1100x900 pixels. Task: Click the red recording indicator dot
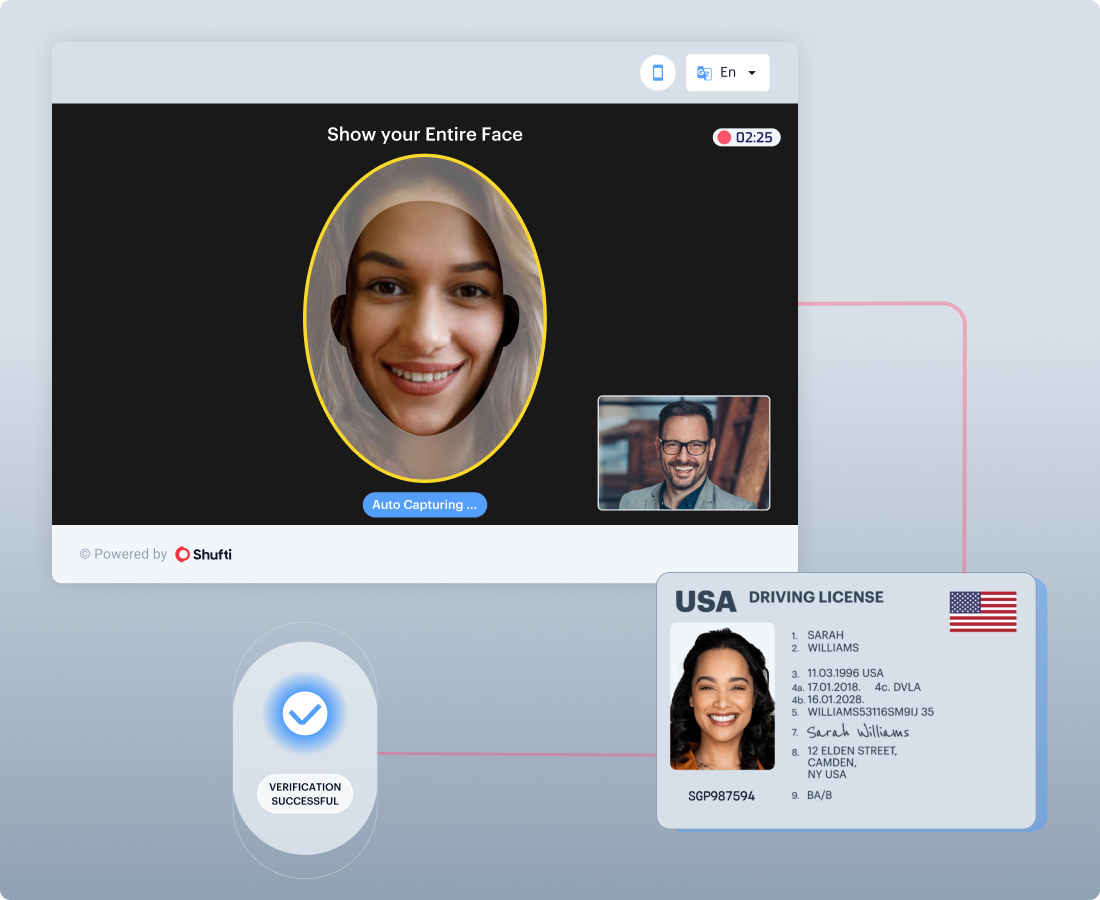coord(724,137)
